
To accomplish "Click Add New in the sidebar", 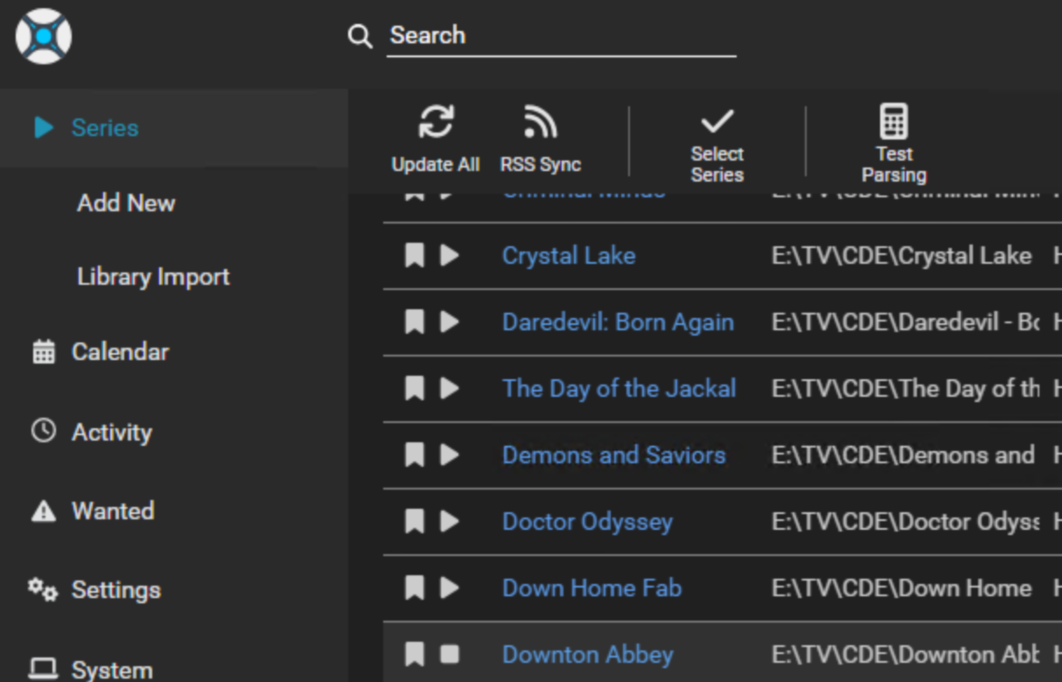I will coord(126,203).
